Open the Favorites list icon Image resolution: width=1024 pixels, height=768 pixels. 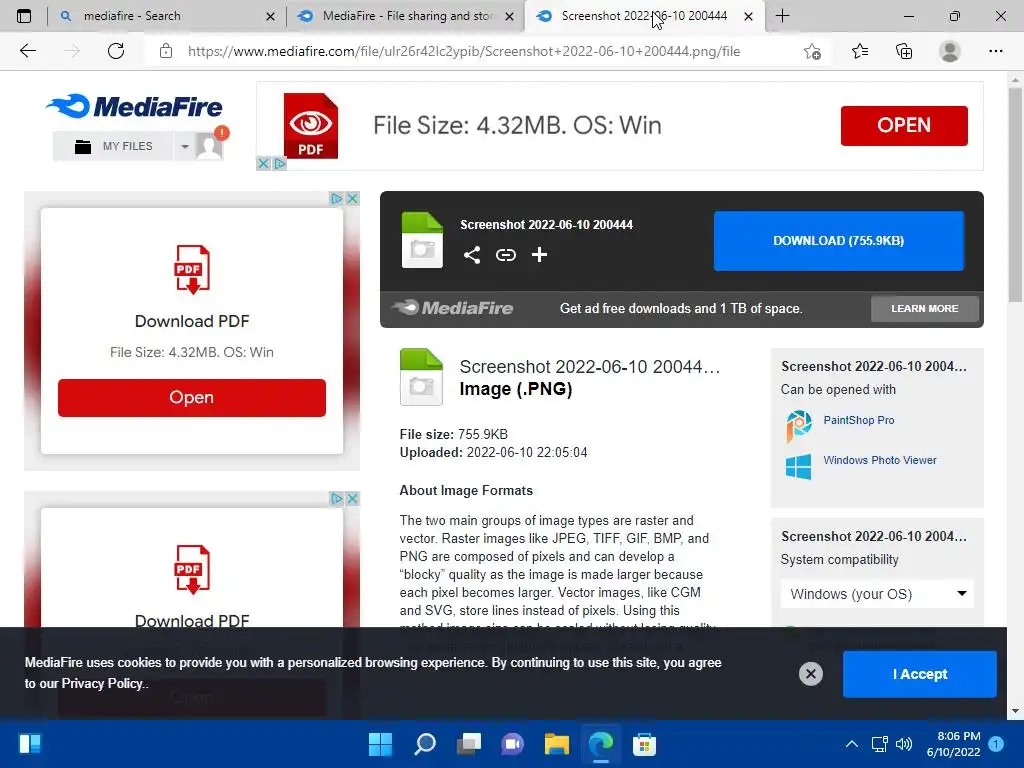tap(860, 51)
